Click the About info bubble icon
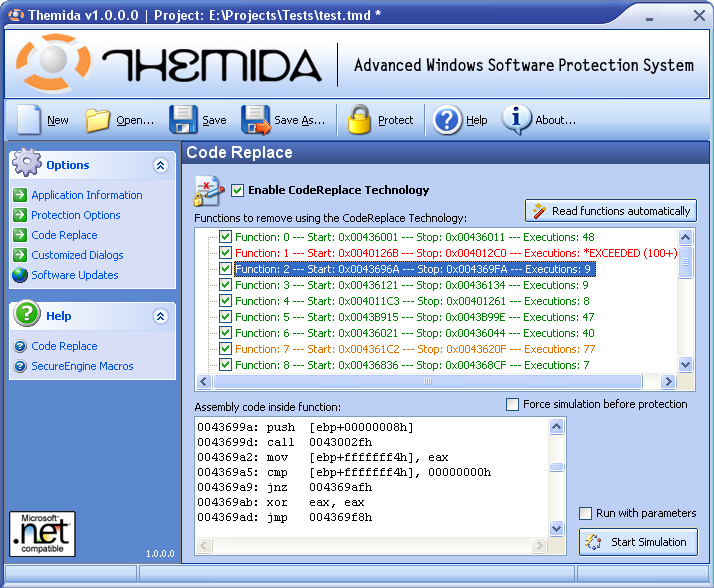The height and width of the screenshot is (588, 714). point(516,119)
